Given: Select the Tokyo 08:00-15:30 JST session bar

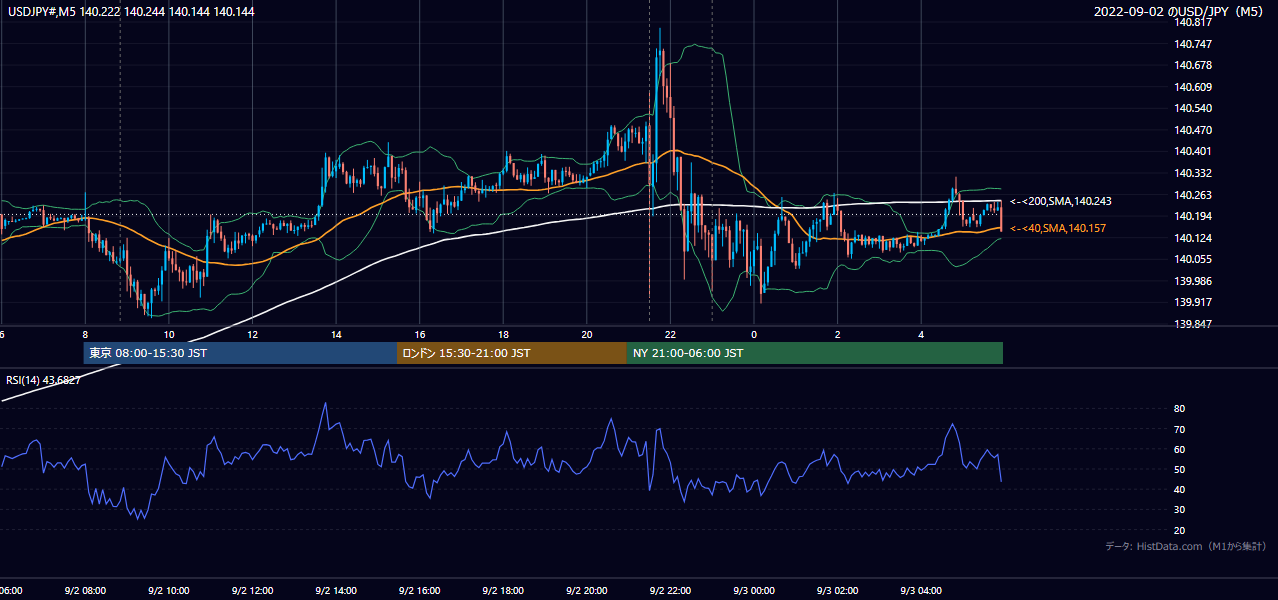Looking at the screenshot, I should click(240, 353).
